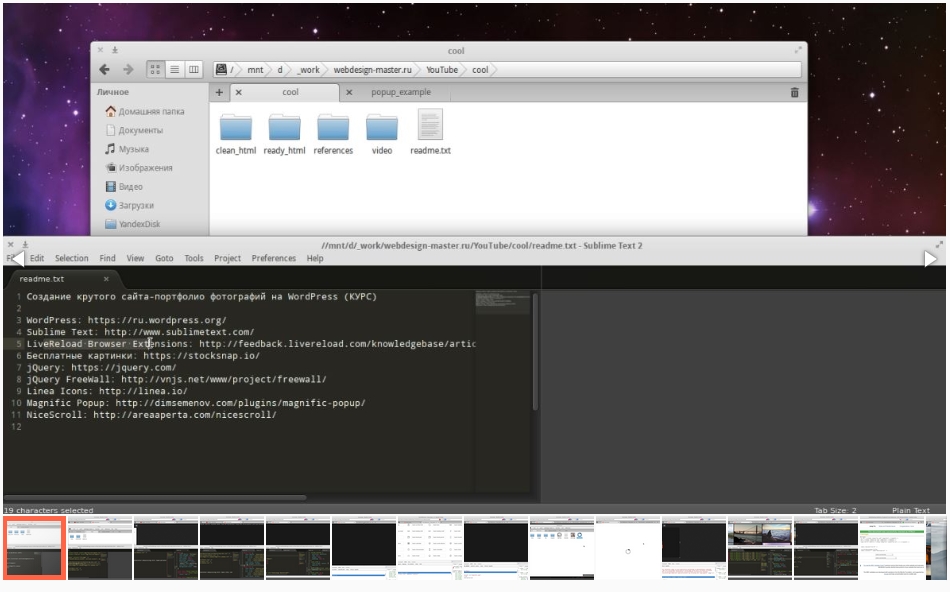Image resolution: width=950 pixels, height=592 pixels.
Task: Open the clean_html folder
Action: click(x=236, y=129)
